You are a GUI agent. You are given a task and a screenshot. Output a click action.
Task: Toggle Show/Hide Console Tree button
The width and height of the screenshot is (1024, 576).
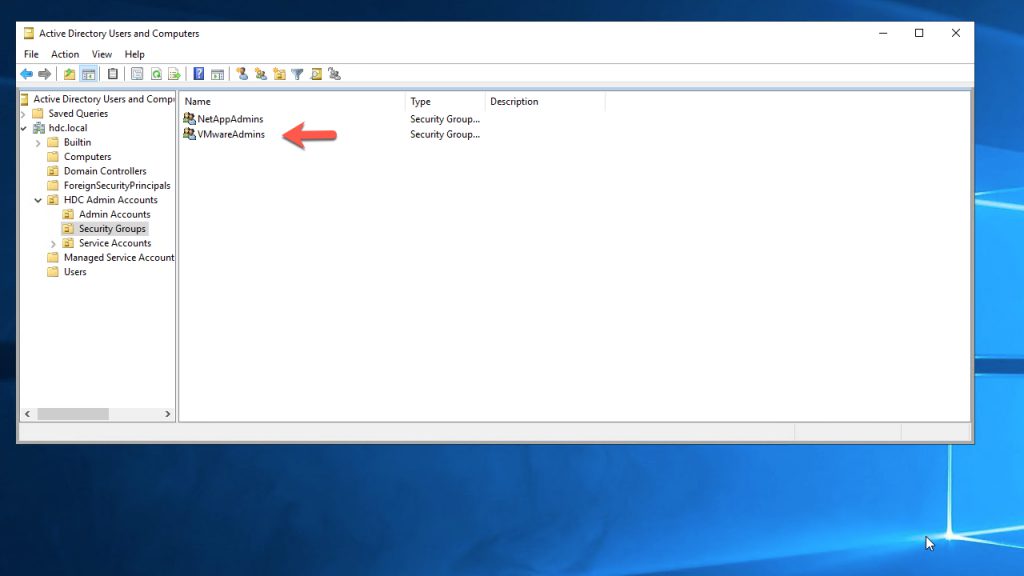(x=88, y=74)
